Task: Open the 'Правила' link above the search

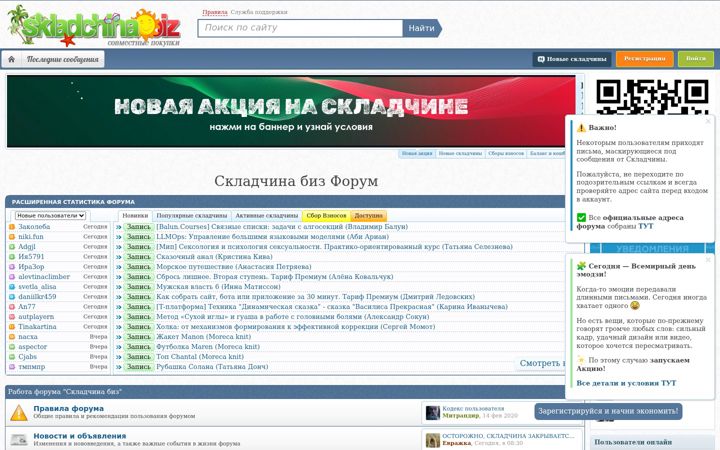Action: (x=215, y=12)
